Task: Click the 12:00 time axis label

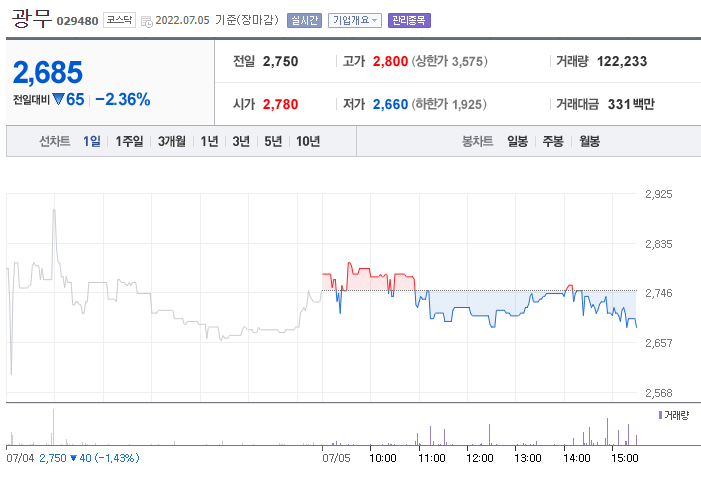Action: coord(480,458)
